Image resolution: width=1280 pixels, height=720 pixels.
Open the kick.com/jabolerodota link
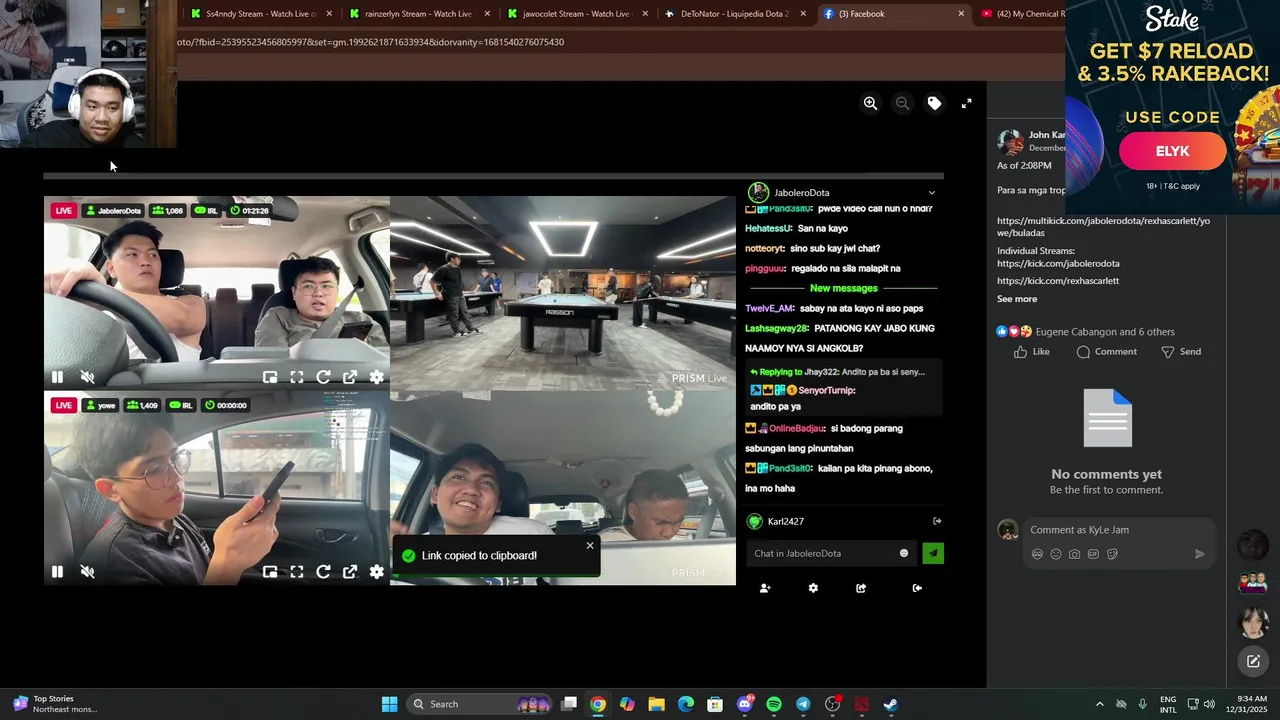pyautogui.click(x=1058, y=263)
